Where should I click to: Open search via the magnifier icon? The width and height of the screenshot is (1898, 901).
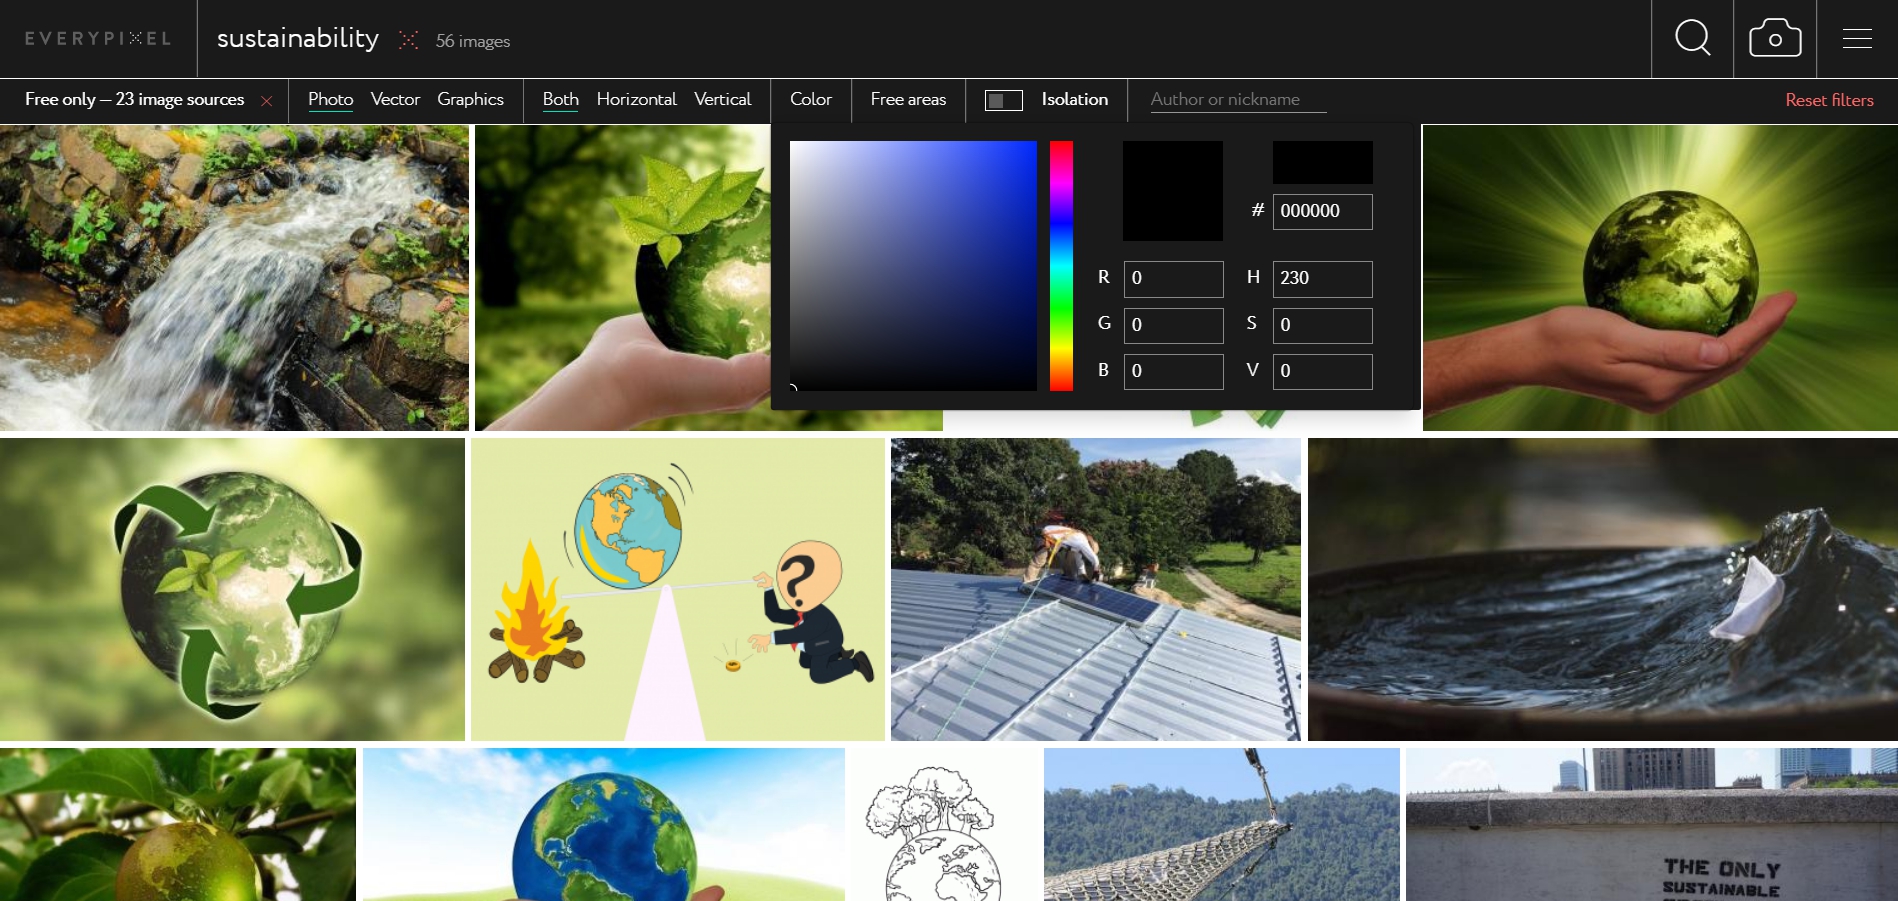pyautogui.click(x=1692, y=38)
